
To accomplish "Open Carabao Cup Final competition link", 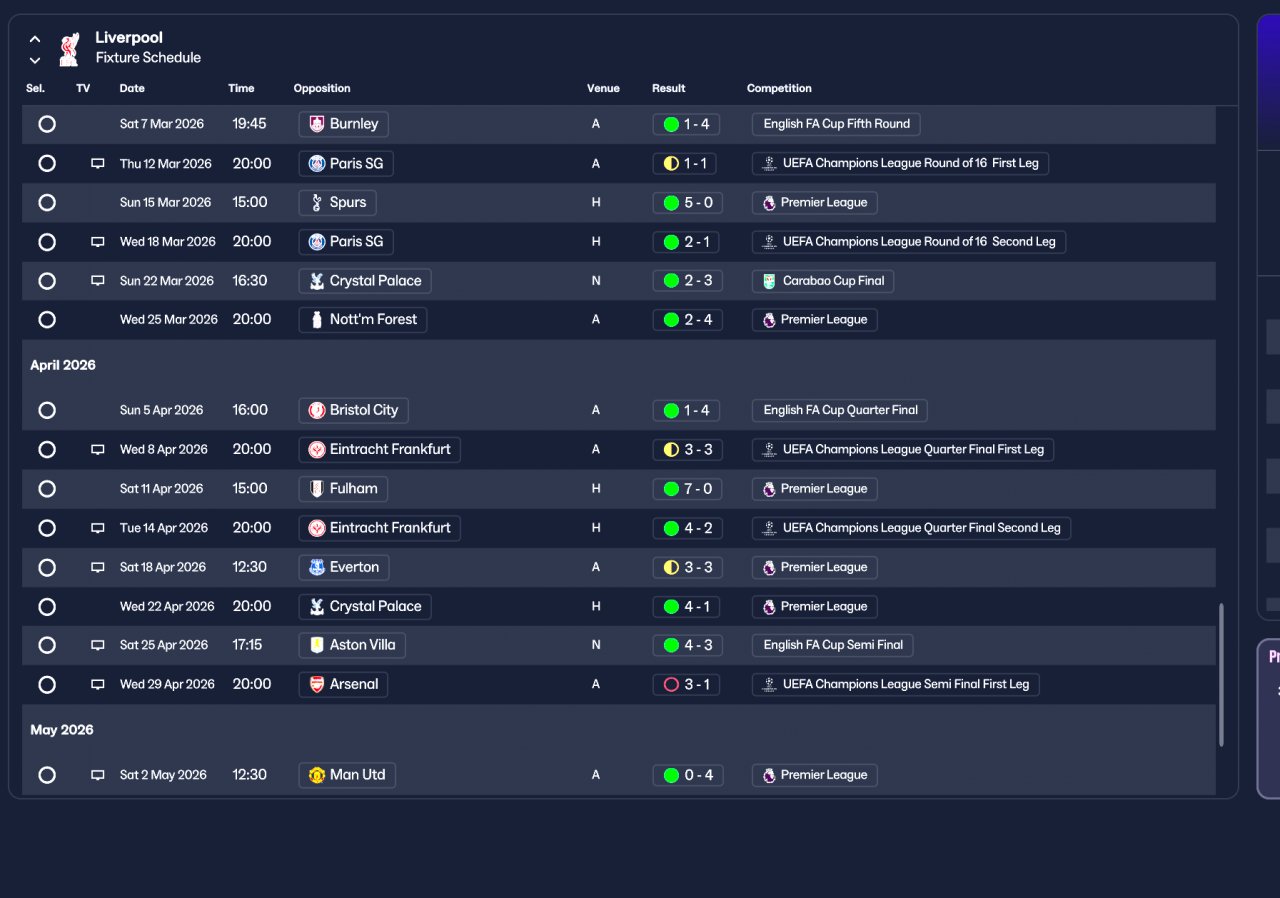I will coord(823,281).
